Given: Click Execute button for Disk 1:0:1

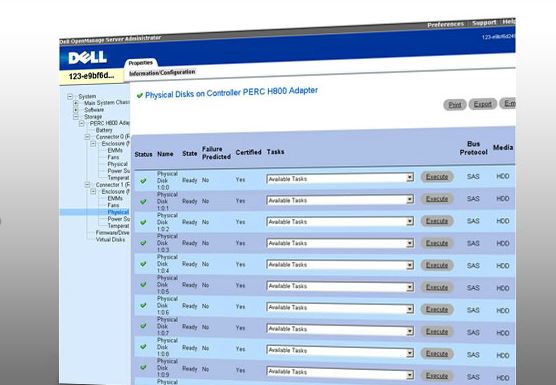Looking at the screenshot, I should pos(437,199).
